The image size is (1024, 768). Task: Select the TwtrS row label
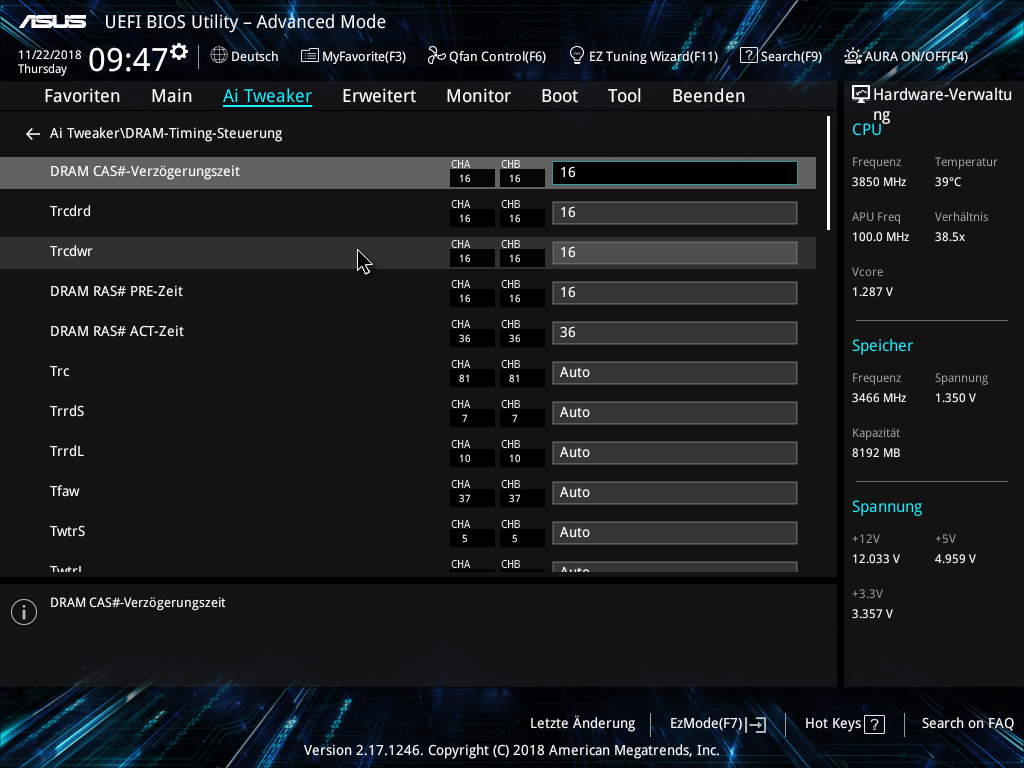[x=67, y=532]
